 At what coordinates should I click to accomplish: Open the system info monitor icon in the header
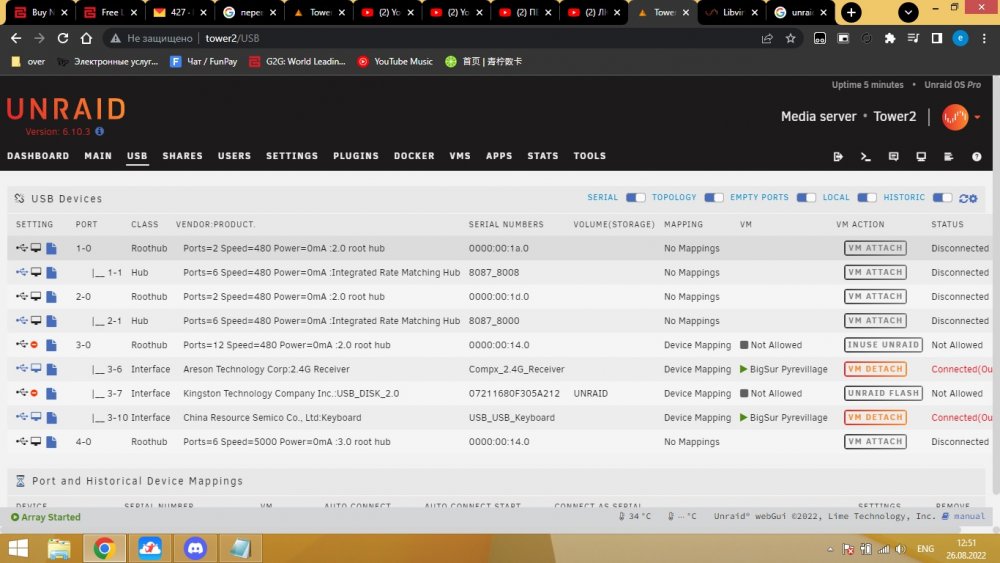click(x=921, y=156)
